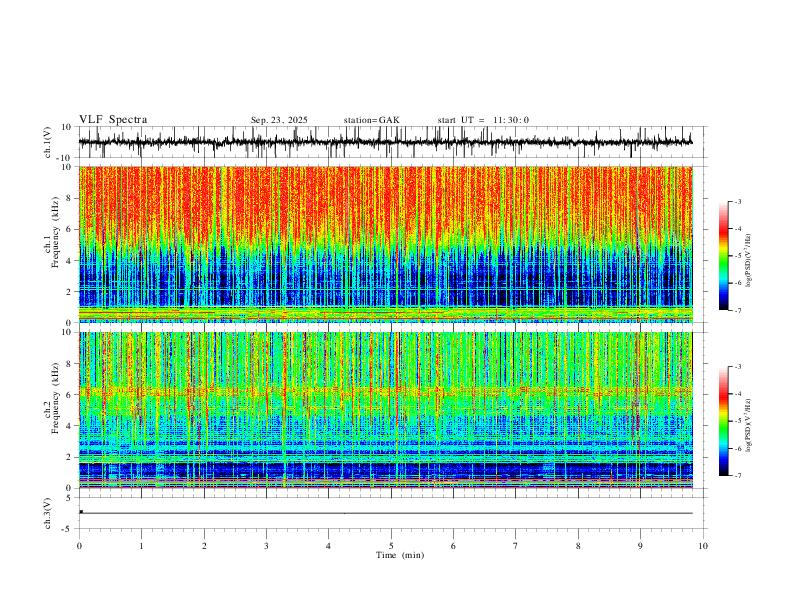Click the time axis tick label '0'
The image size is (792, 612).
point(79,546)
